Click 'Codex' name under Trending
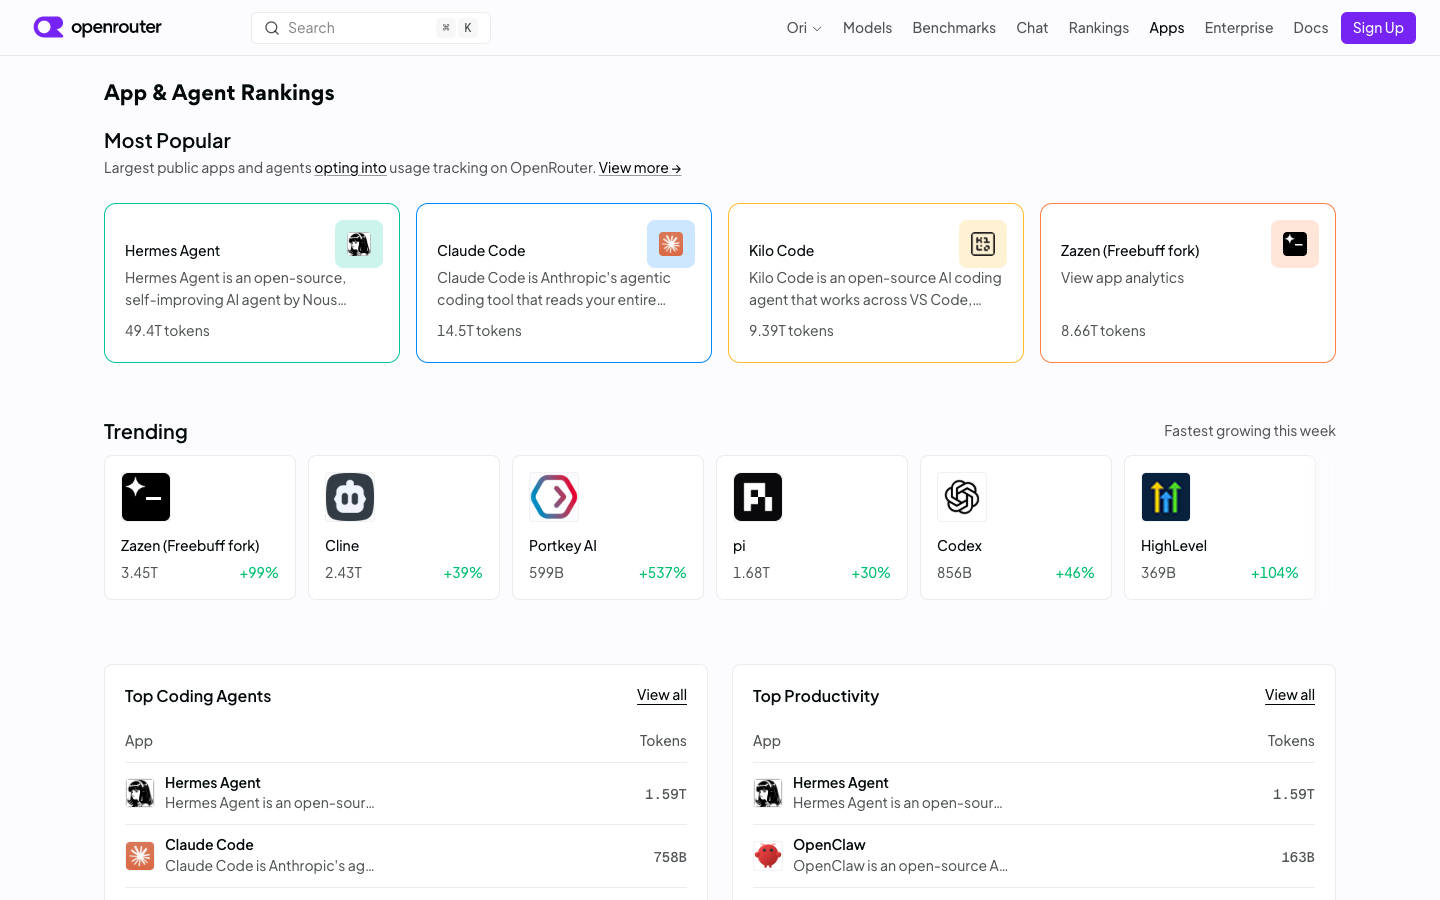 [x=959, y=546]
